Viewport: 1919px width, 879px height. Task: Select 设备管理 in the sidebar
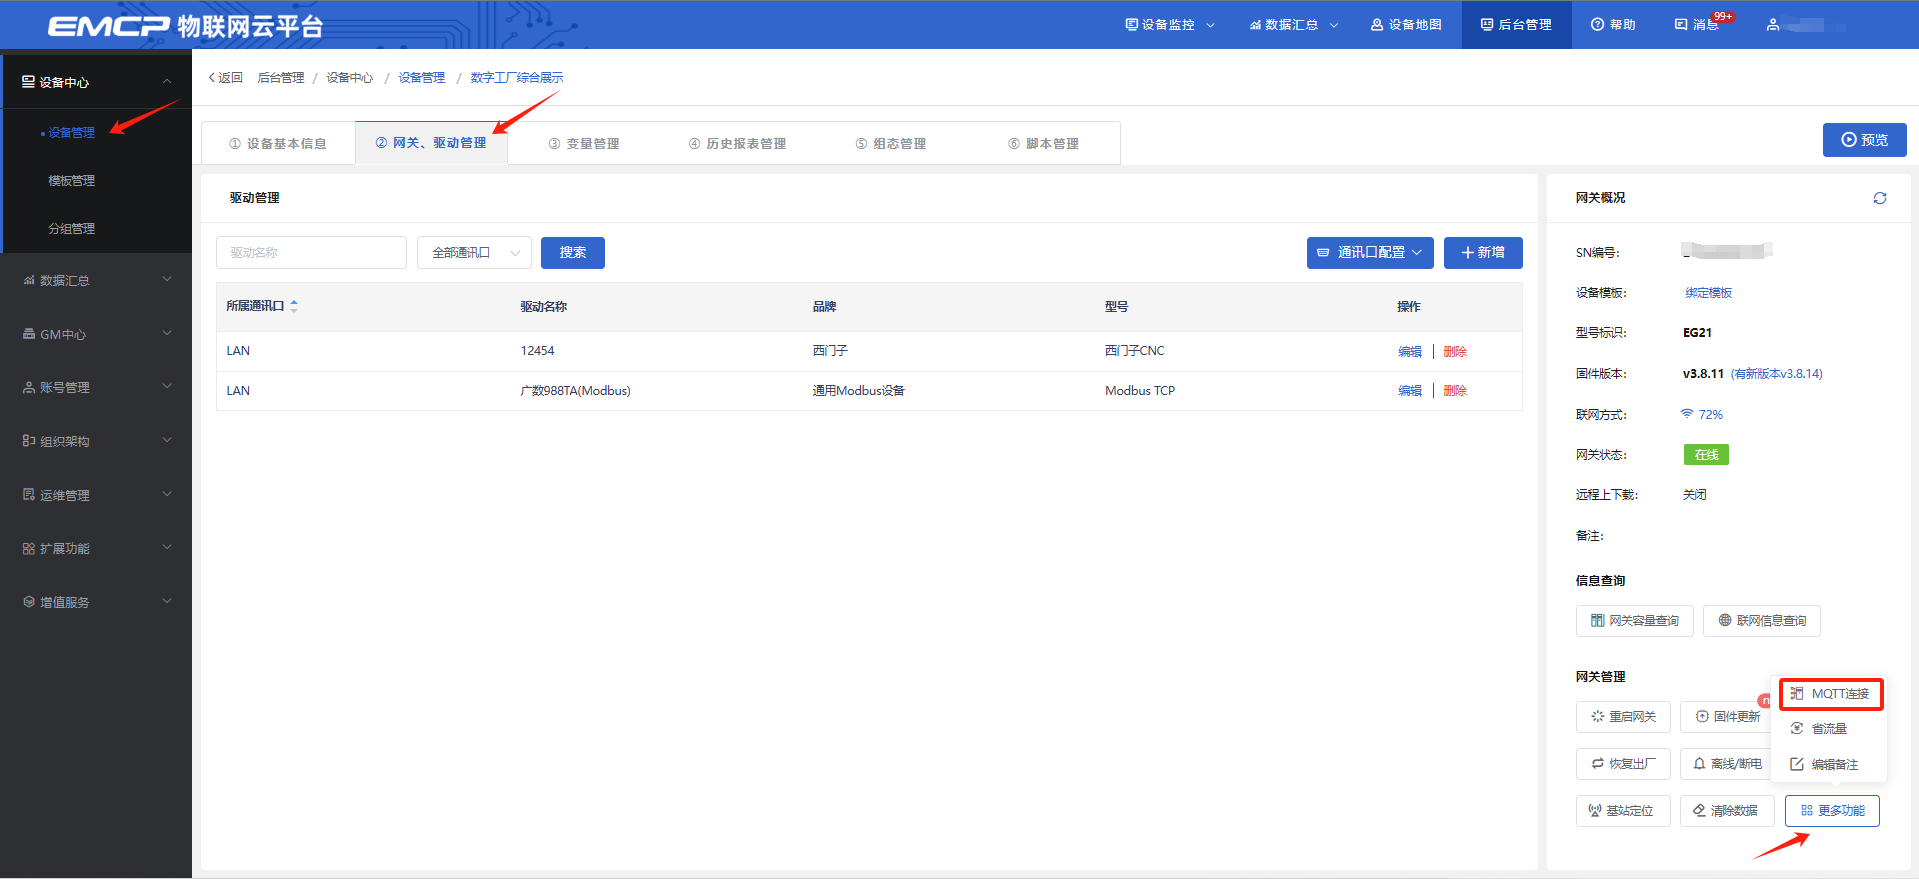(72, 132)
